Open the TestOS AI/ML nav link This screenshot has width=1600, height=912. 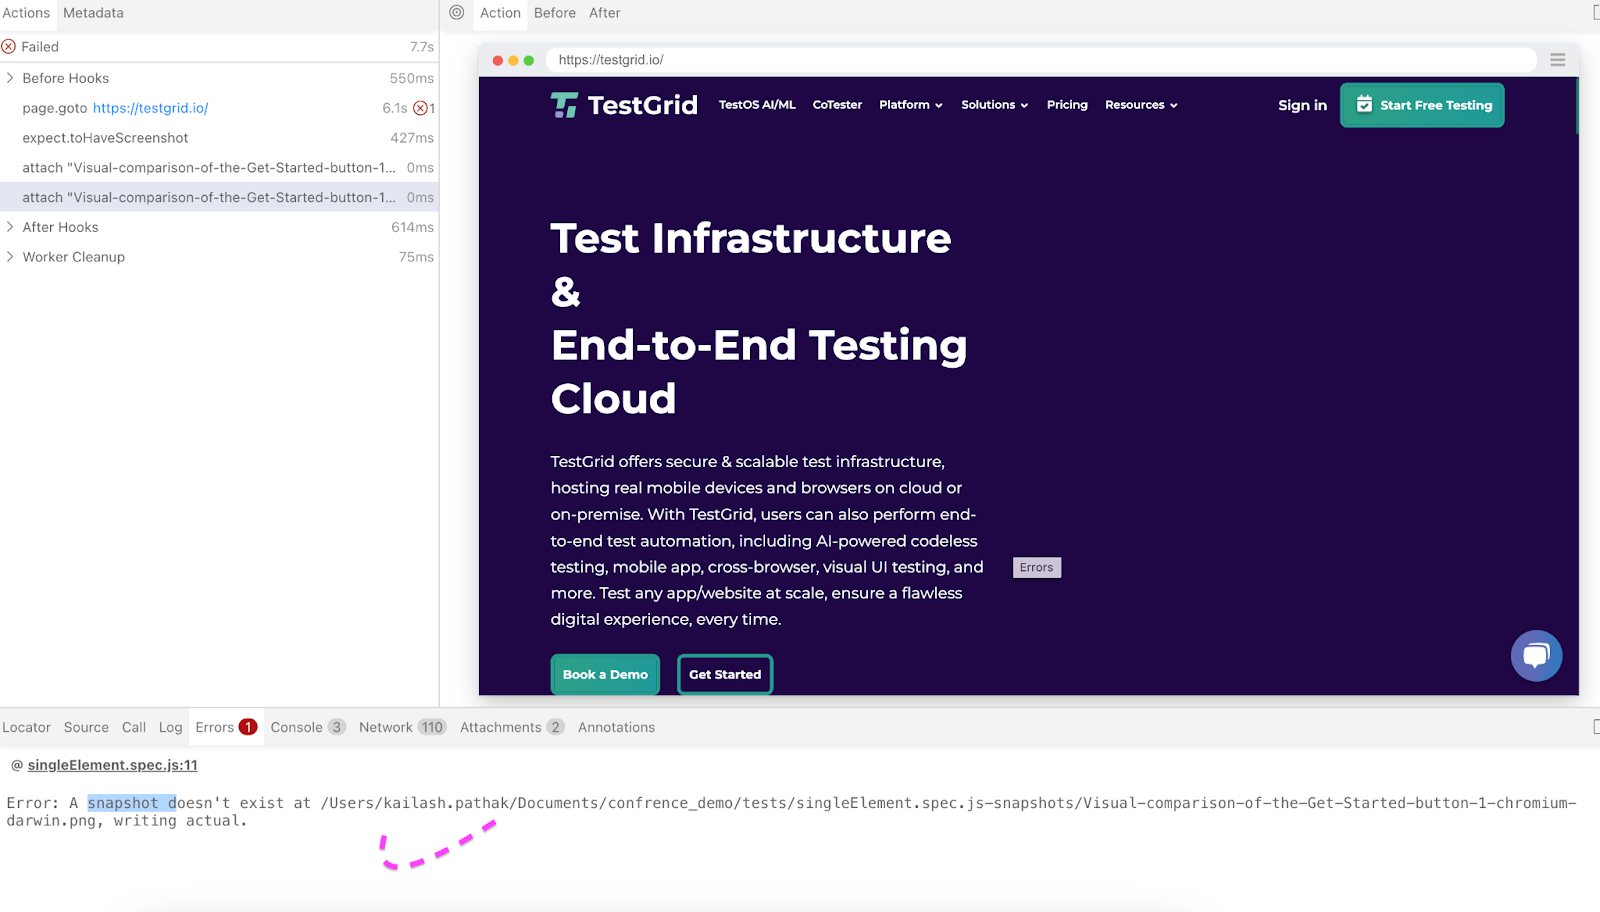coord(757,105)
